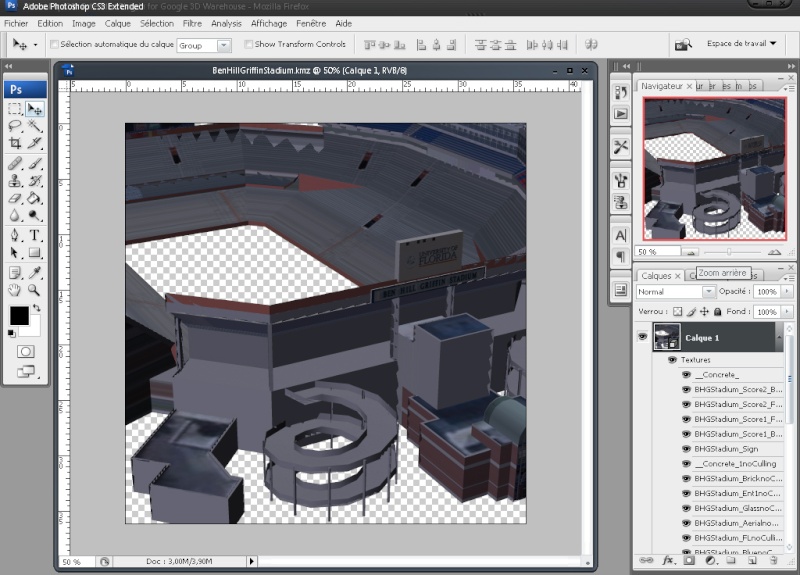This screenshot has height=575, width=800.
Task: Open the Navigateur panel options menu
Action: (789, 88)
